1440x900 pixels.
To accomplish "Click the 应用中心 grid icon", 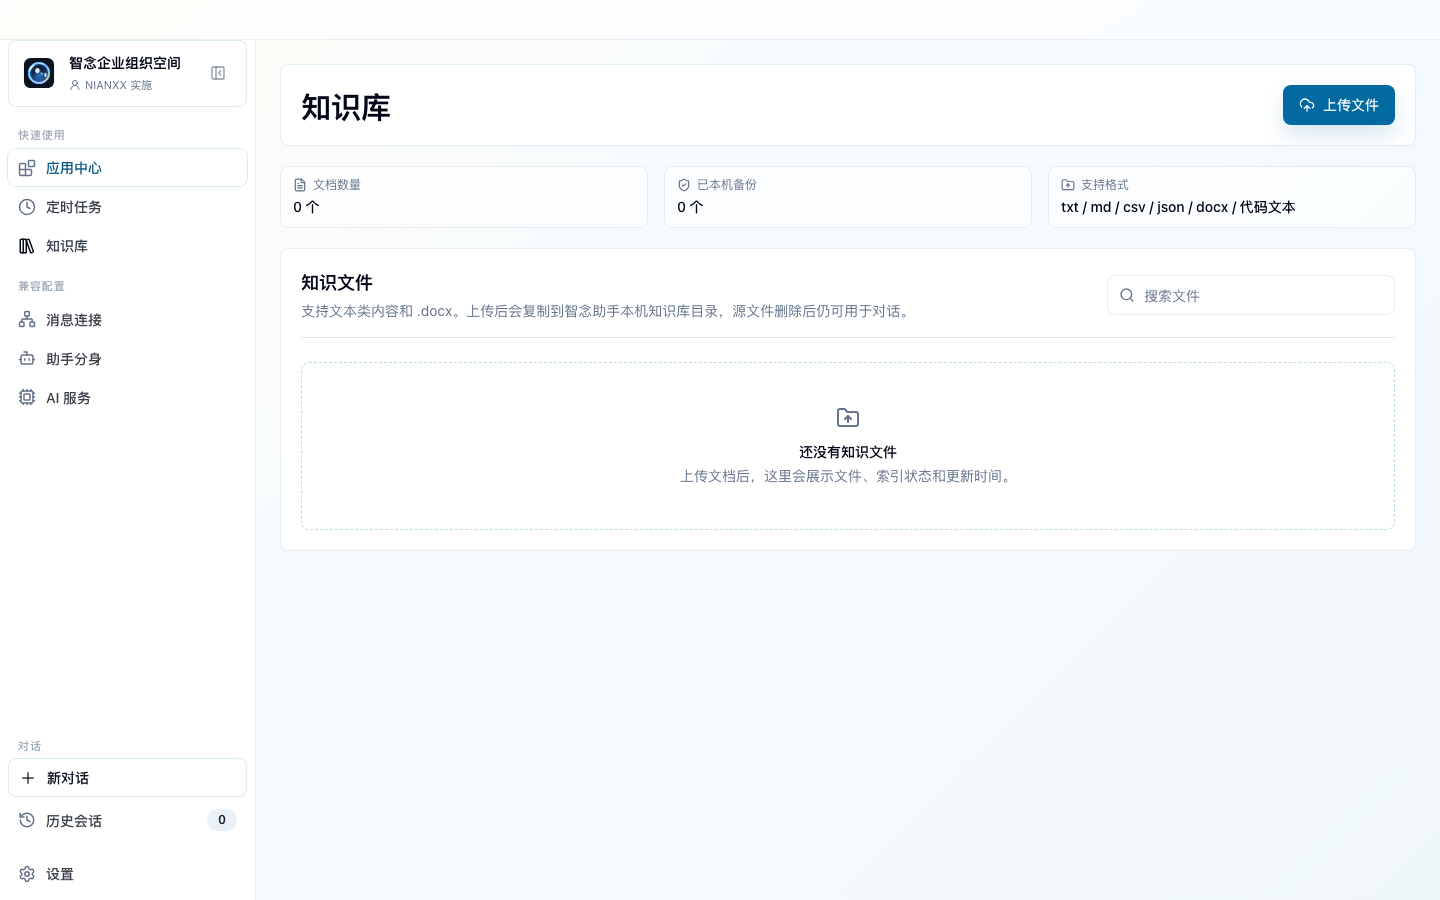I will click(x=27, y=168).
